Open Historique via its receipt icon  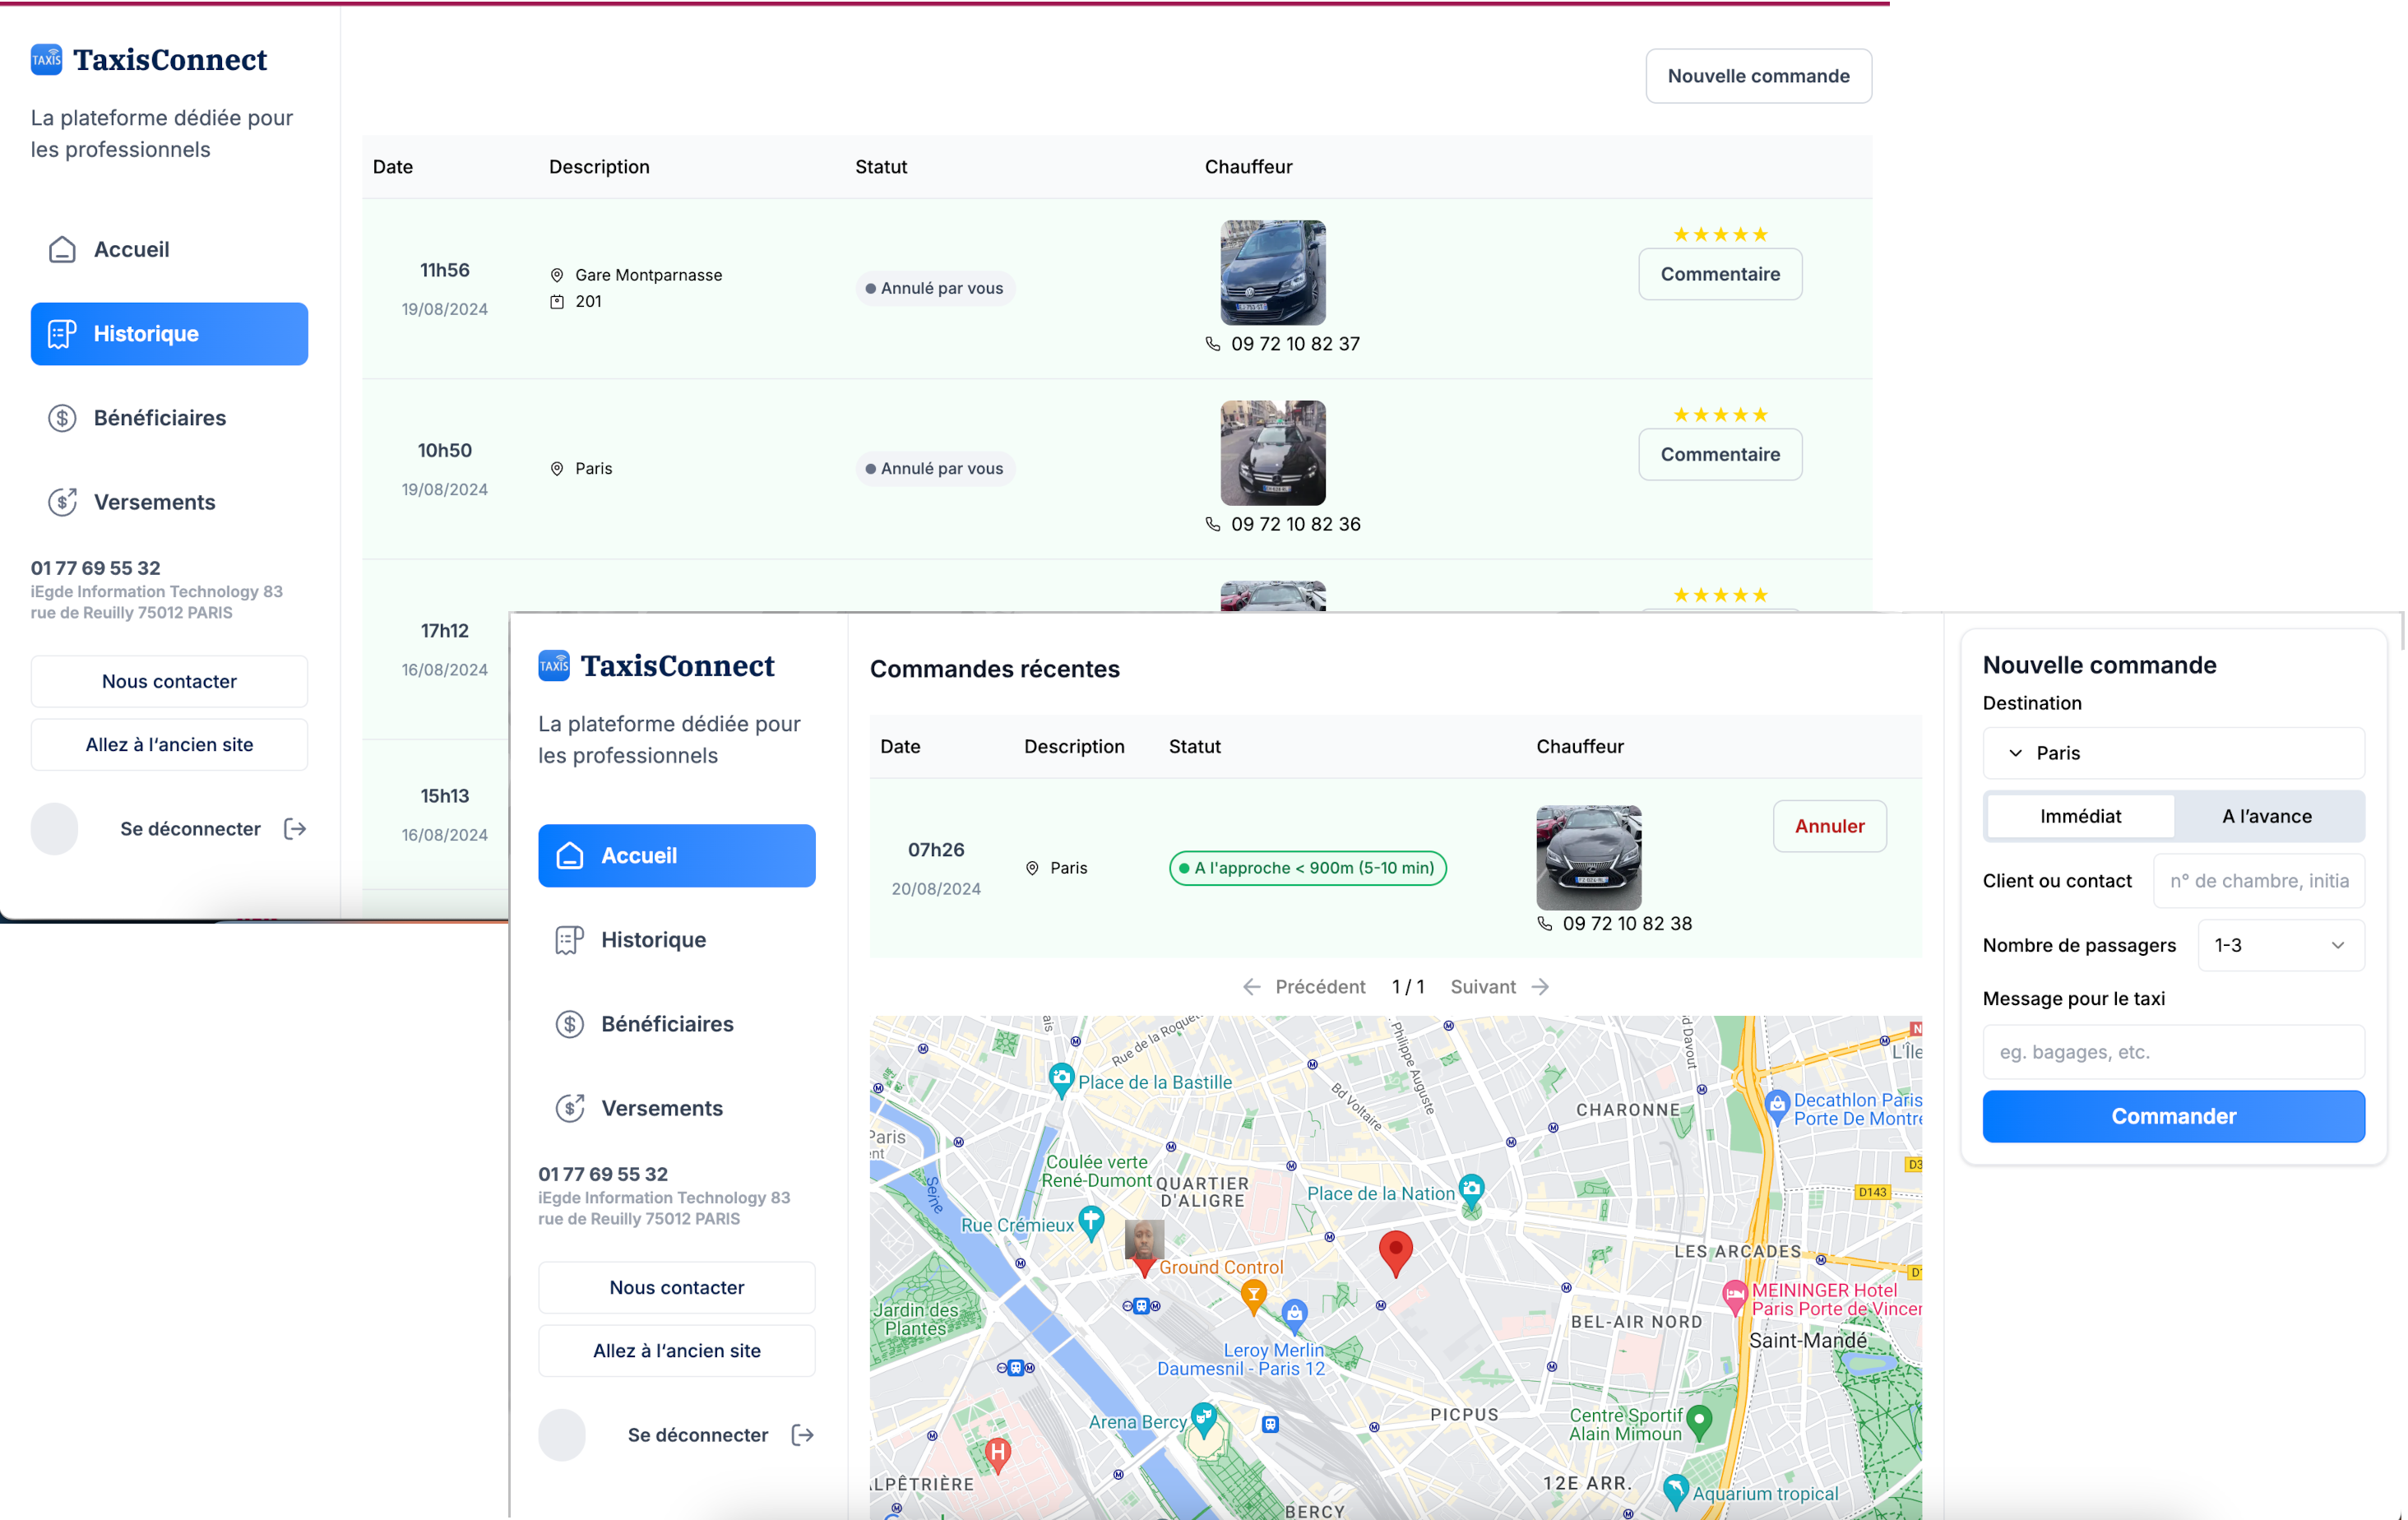point(570,939)
